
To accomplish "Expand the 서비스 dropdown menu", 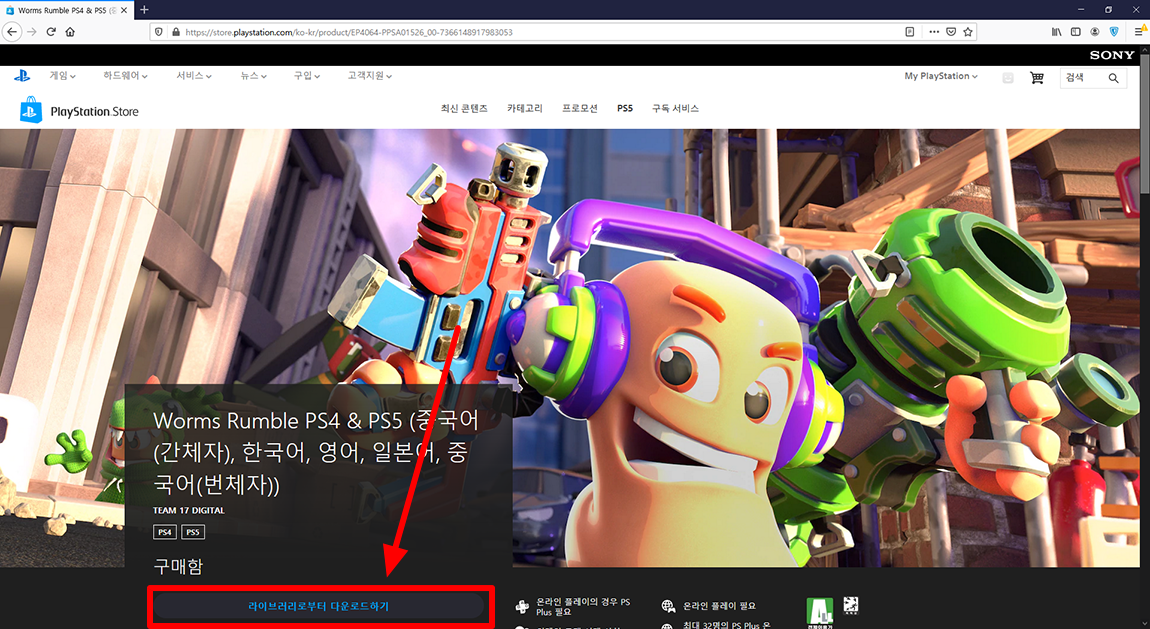I will [194, 76].
